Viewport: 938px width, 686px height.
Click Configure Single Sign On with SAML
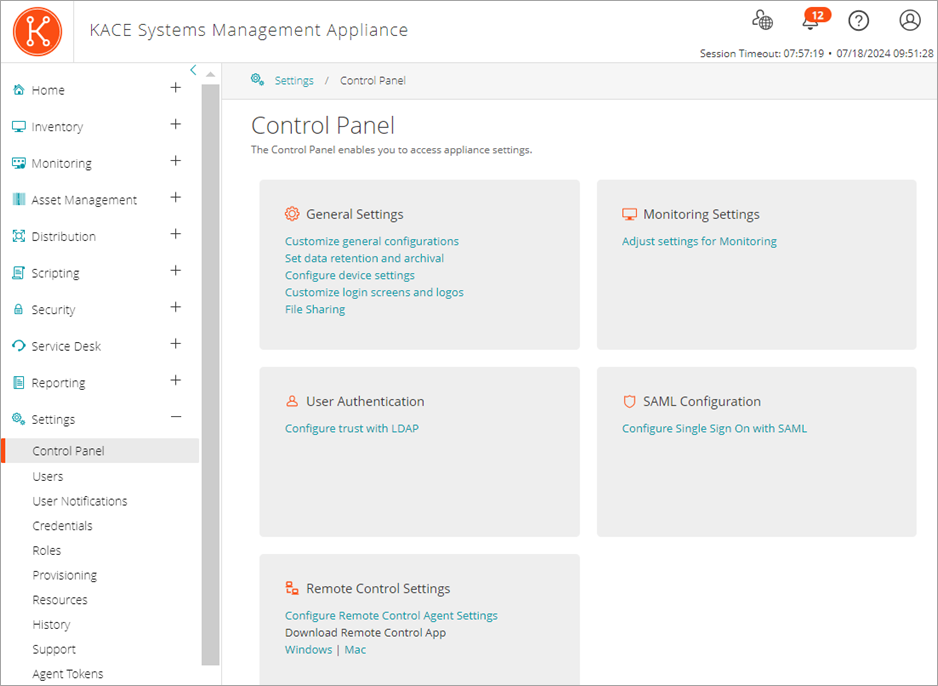(714, 429)
